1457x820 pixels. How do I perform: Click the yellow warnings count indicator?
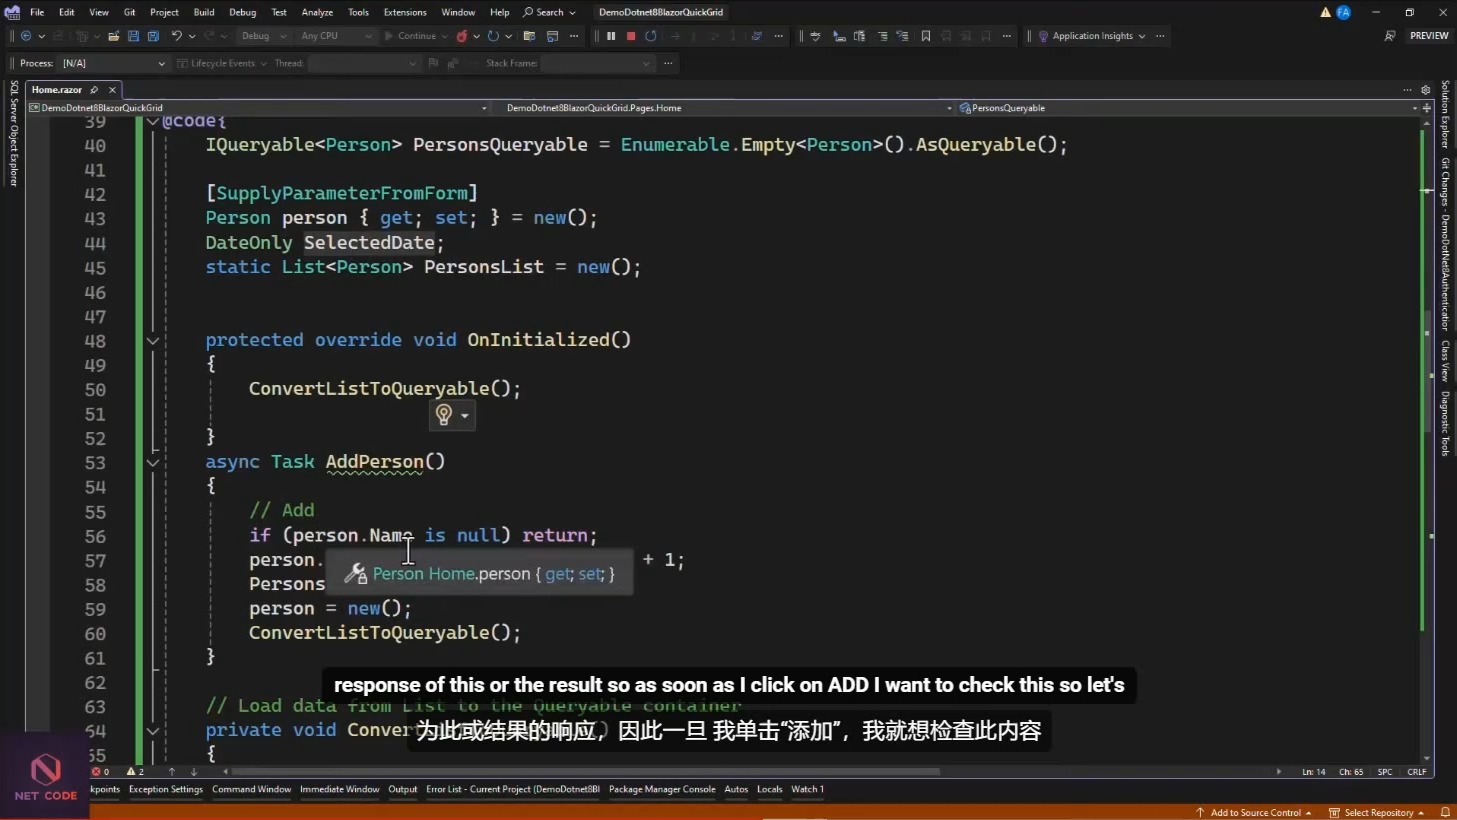click(135, 771)
